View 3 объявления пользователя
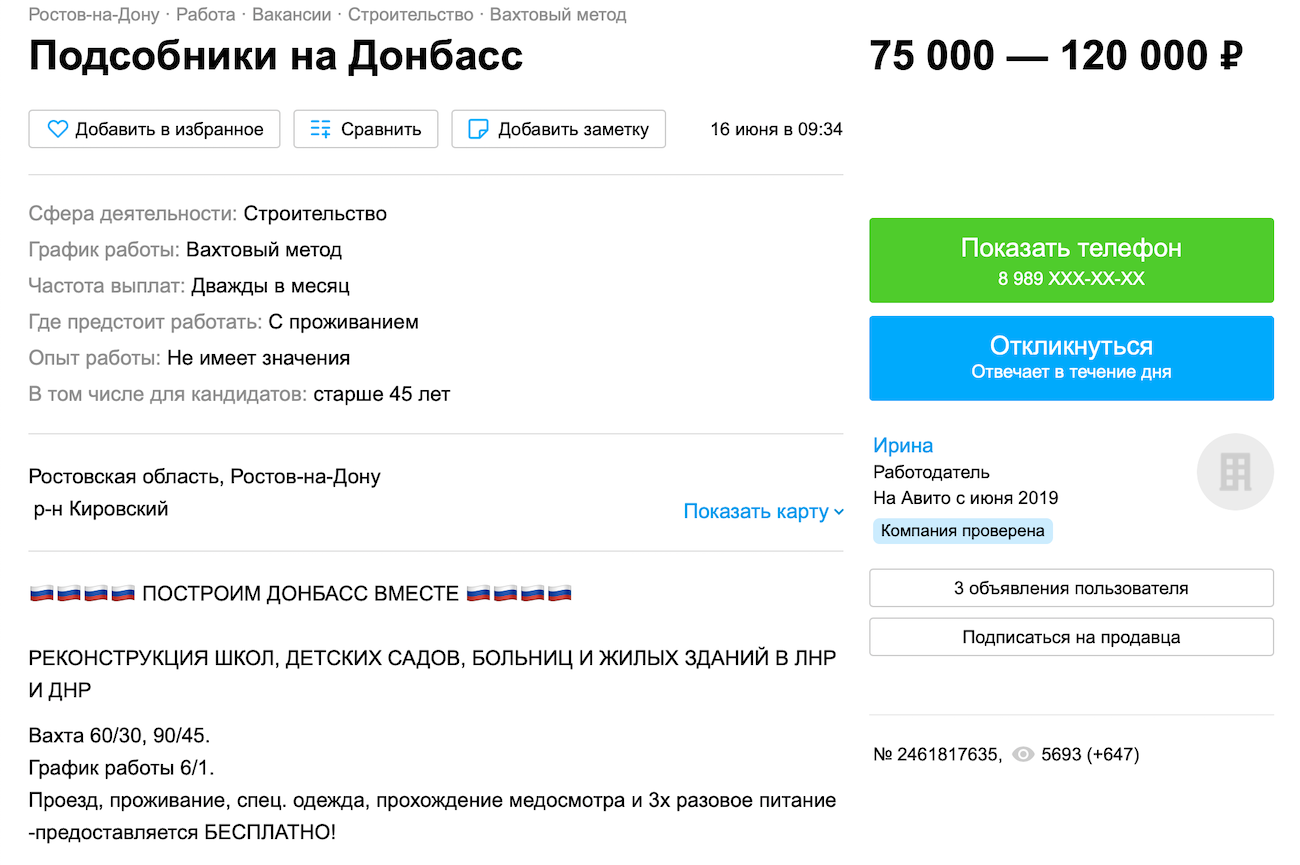The image size is (1300, 865). [1071, 588]
